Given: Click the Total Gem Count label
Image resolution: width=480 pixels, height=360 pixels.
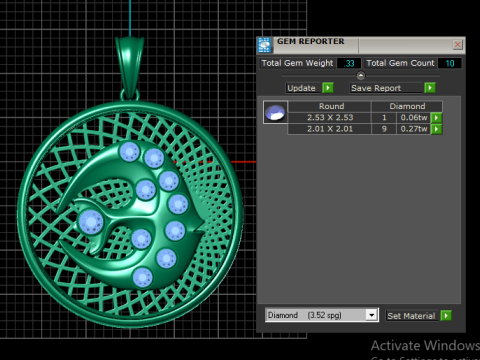Looking at the screenshot, I should (x=400, y=63).
